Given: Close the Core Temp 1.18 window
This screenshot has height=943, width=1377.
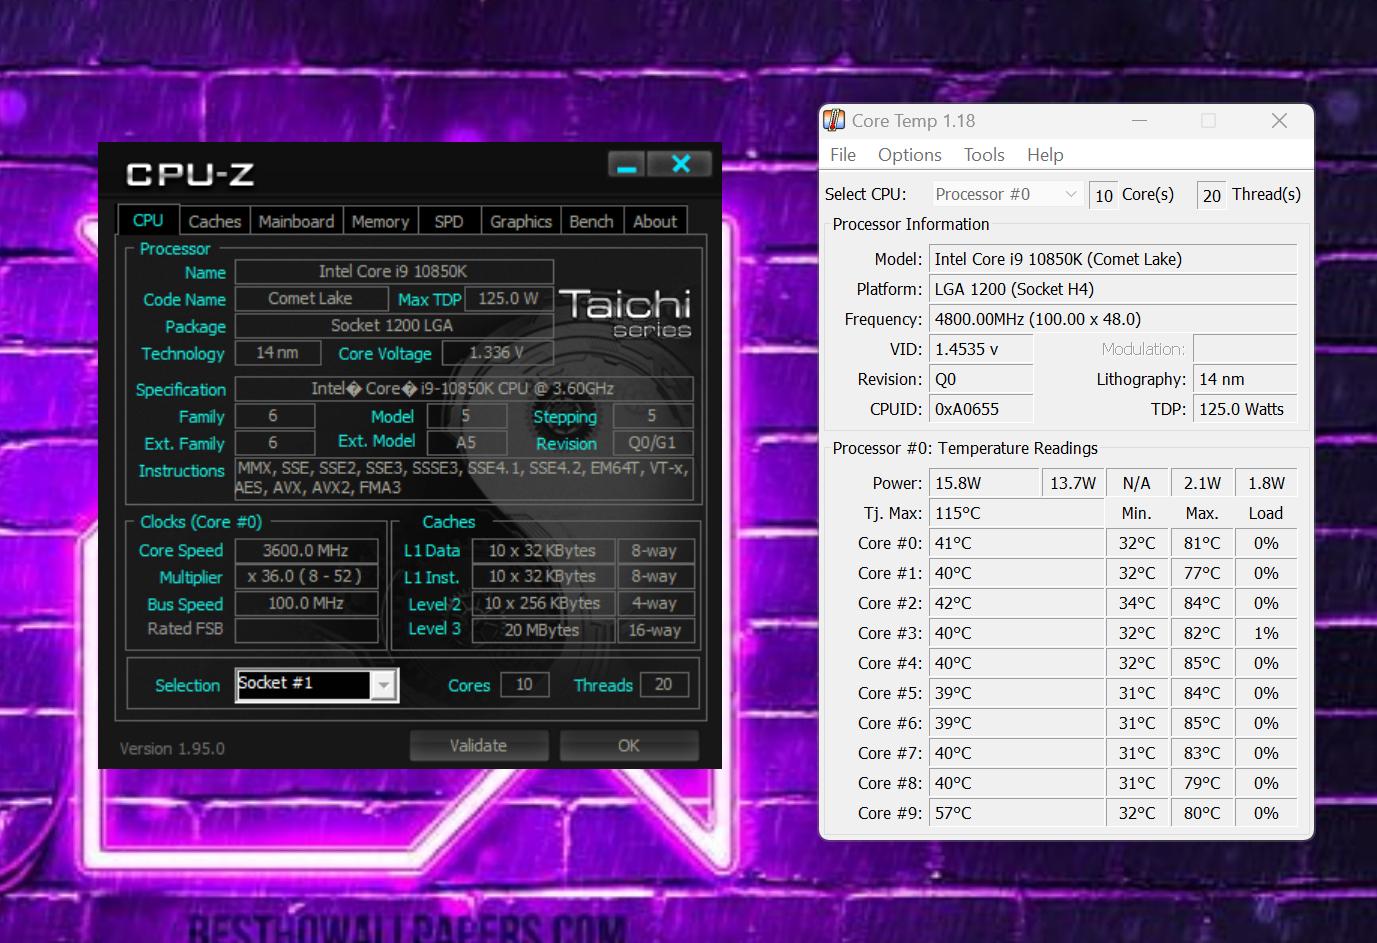Looking at the screenshot, I should point(1279,121).
